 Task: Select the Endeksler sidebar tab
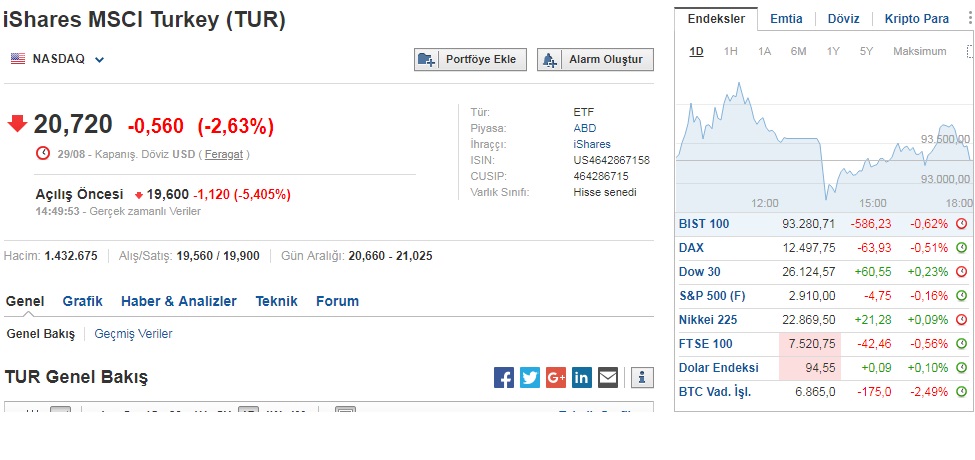point(716,19)
